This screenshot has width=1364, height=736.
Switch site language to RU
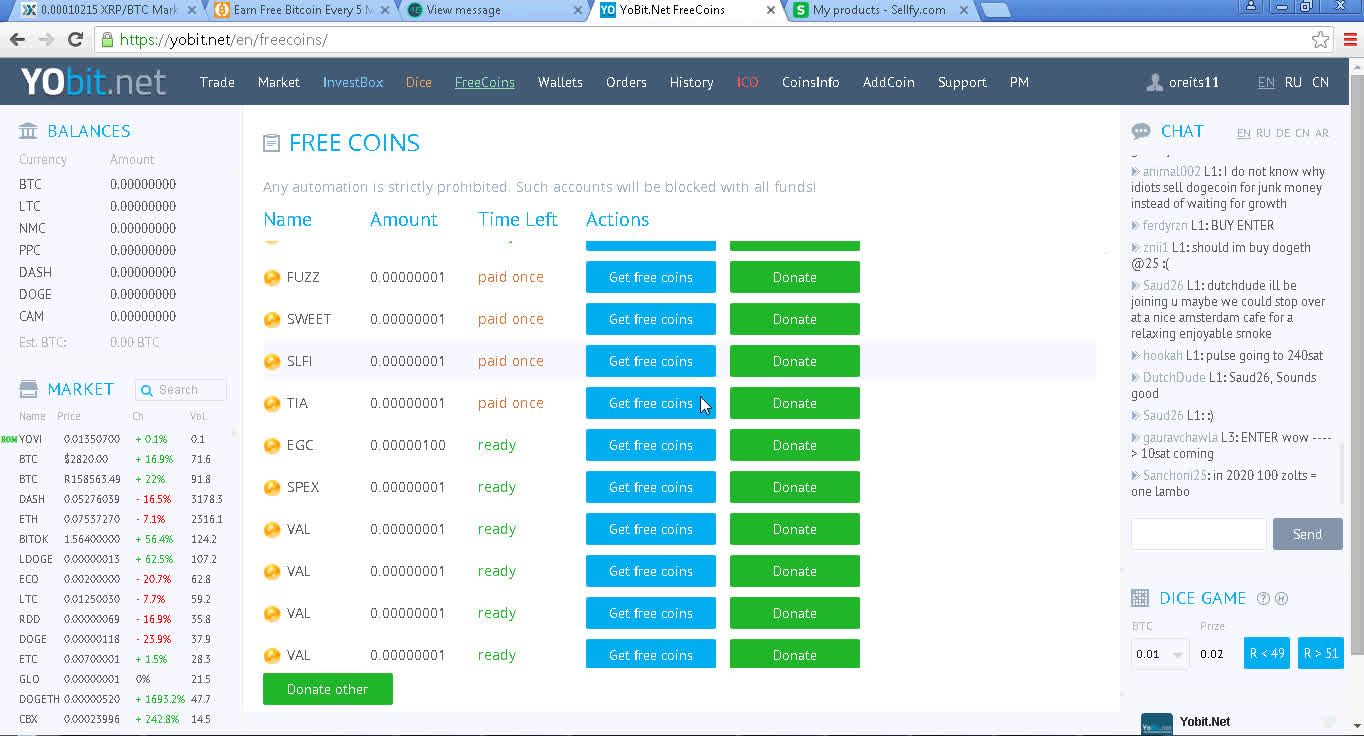(1293, 82)
